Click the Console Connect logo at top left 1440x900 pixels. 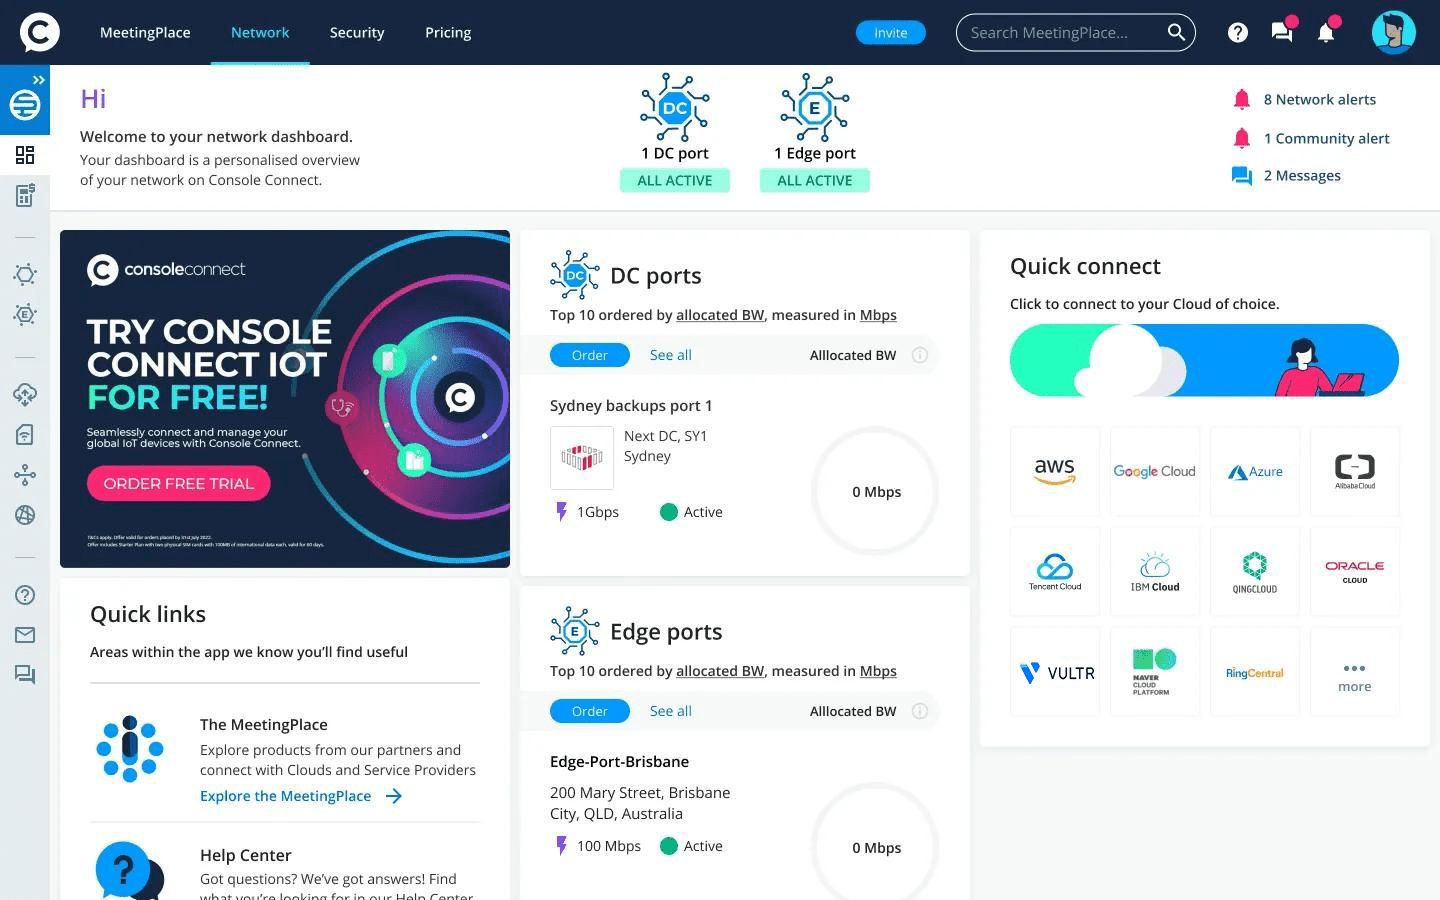[40, 32]
